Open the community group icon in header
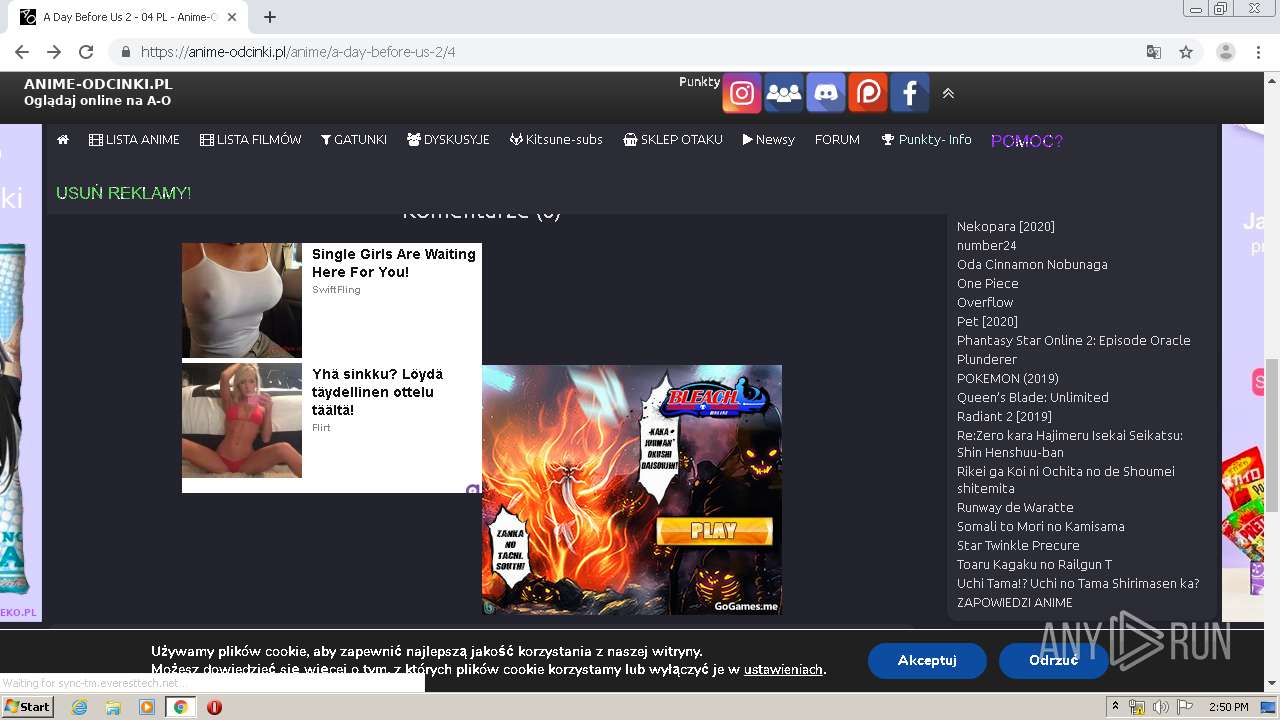Viewport: 1280px width, 720px height. click(x=784, y=93)
